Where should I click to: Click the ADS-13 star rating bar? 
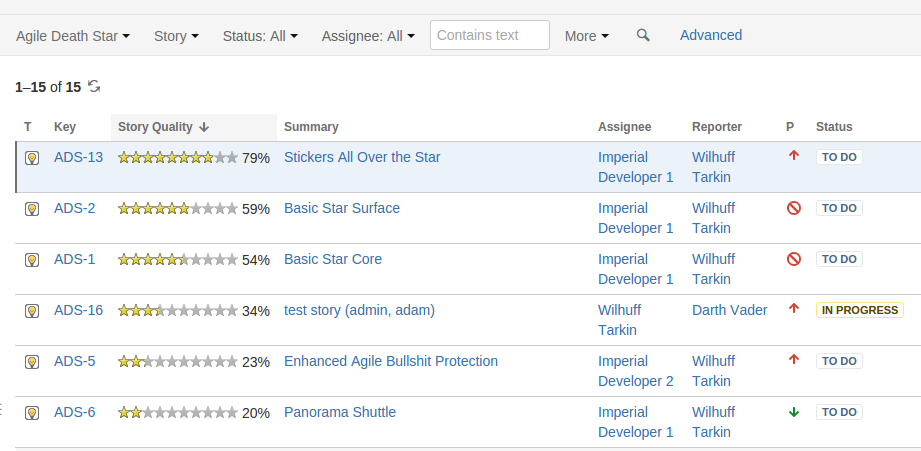tap(178, 158)
